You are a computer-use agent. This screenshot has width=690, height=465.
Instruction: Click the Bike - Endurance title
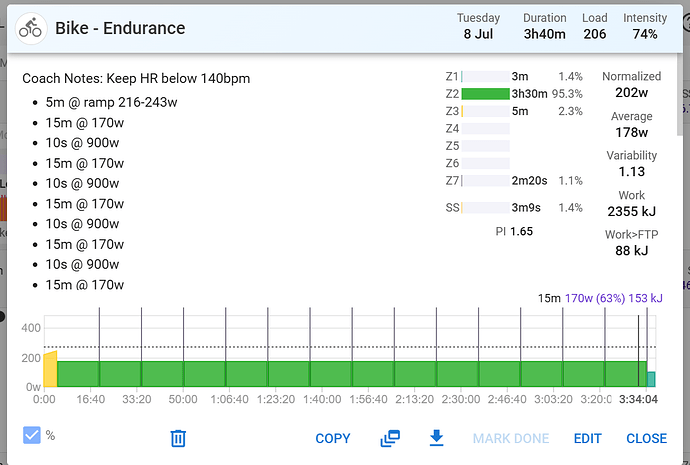pyautogui.click(x=120, y=27)
